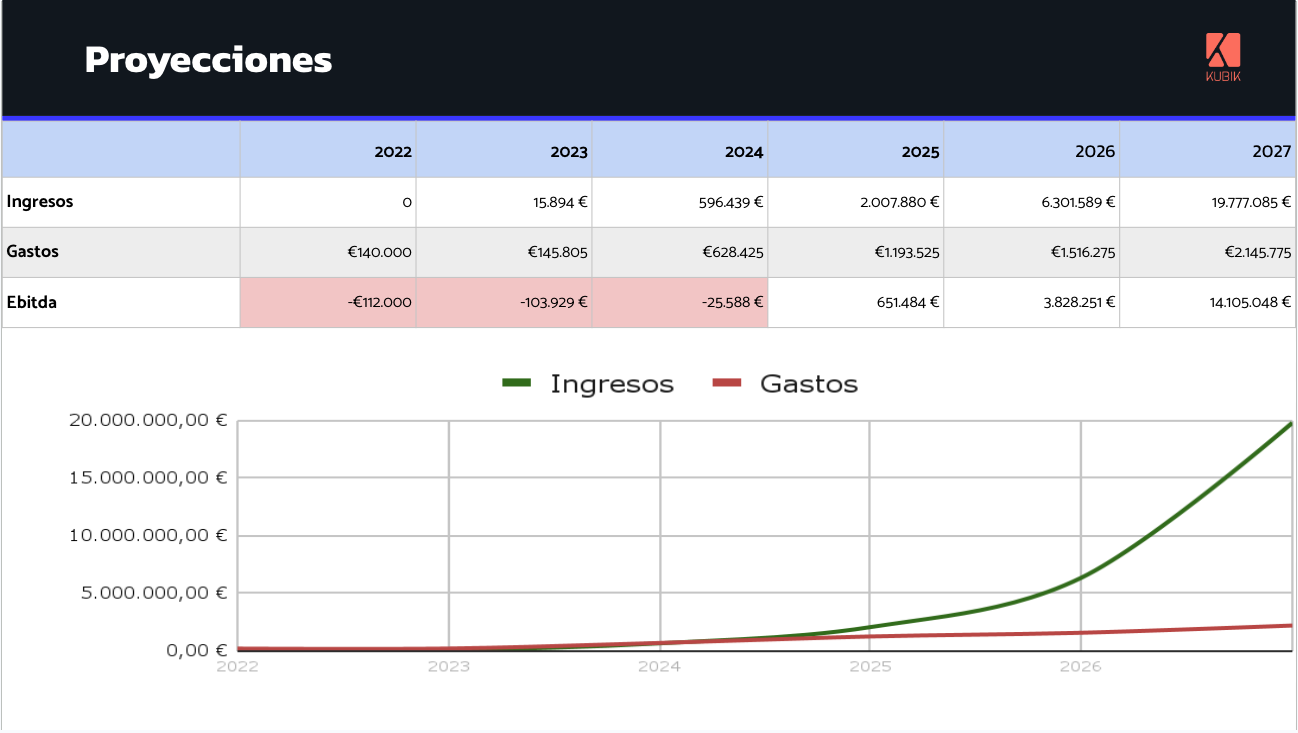1298x733 pixels.
Task: Click the Kubik logo icon
Action: click(x=1222, y=51)
